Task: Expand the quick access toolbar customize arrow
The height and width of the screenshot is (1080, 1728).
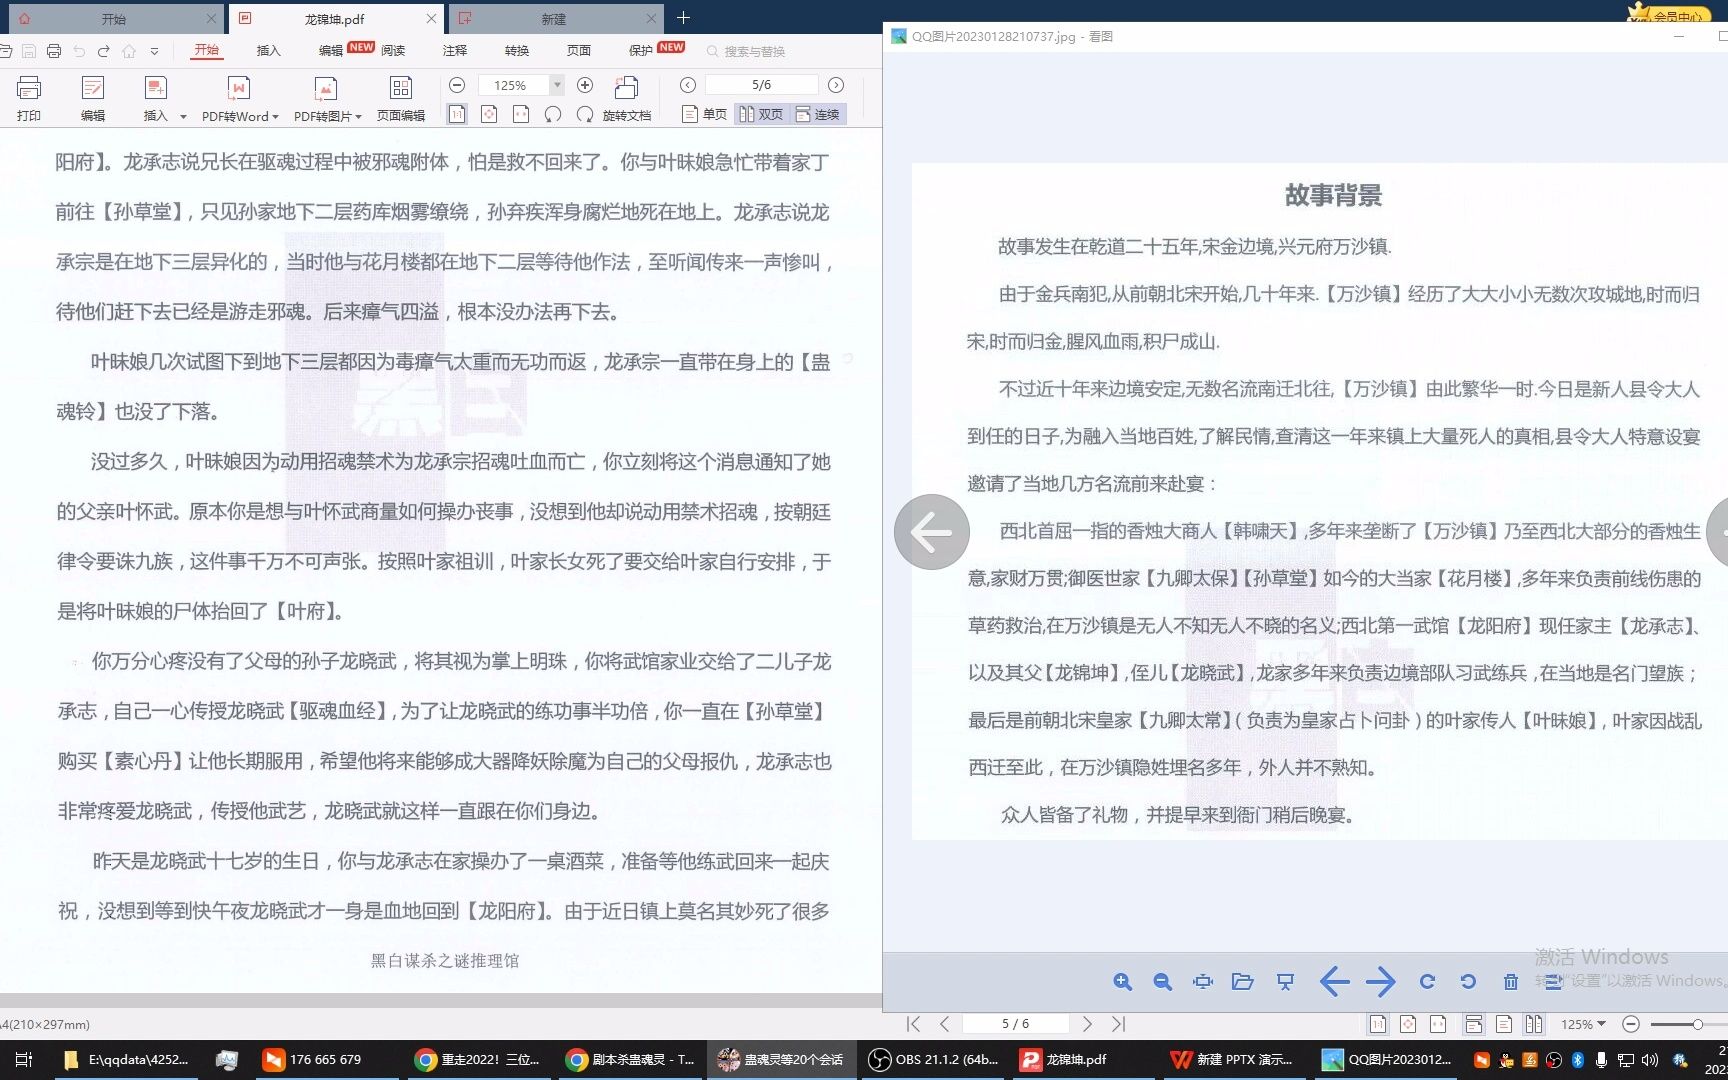Action: (x=154, y=51)
